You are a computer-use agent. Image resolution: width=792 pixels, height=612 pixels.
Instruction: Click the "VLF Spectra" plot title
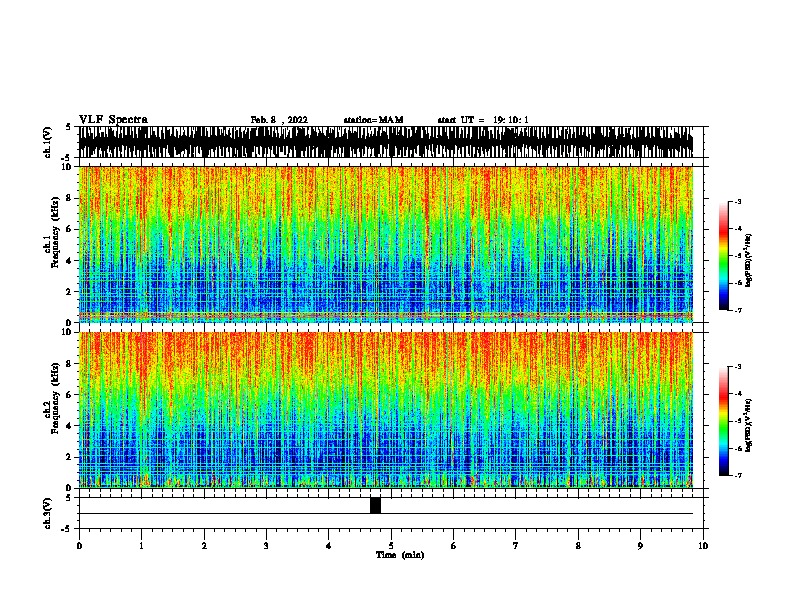pos(113,120)
